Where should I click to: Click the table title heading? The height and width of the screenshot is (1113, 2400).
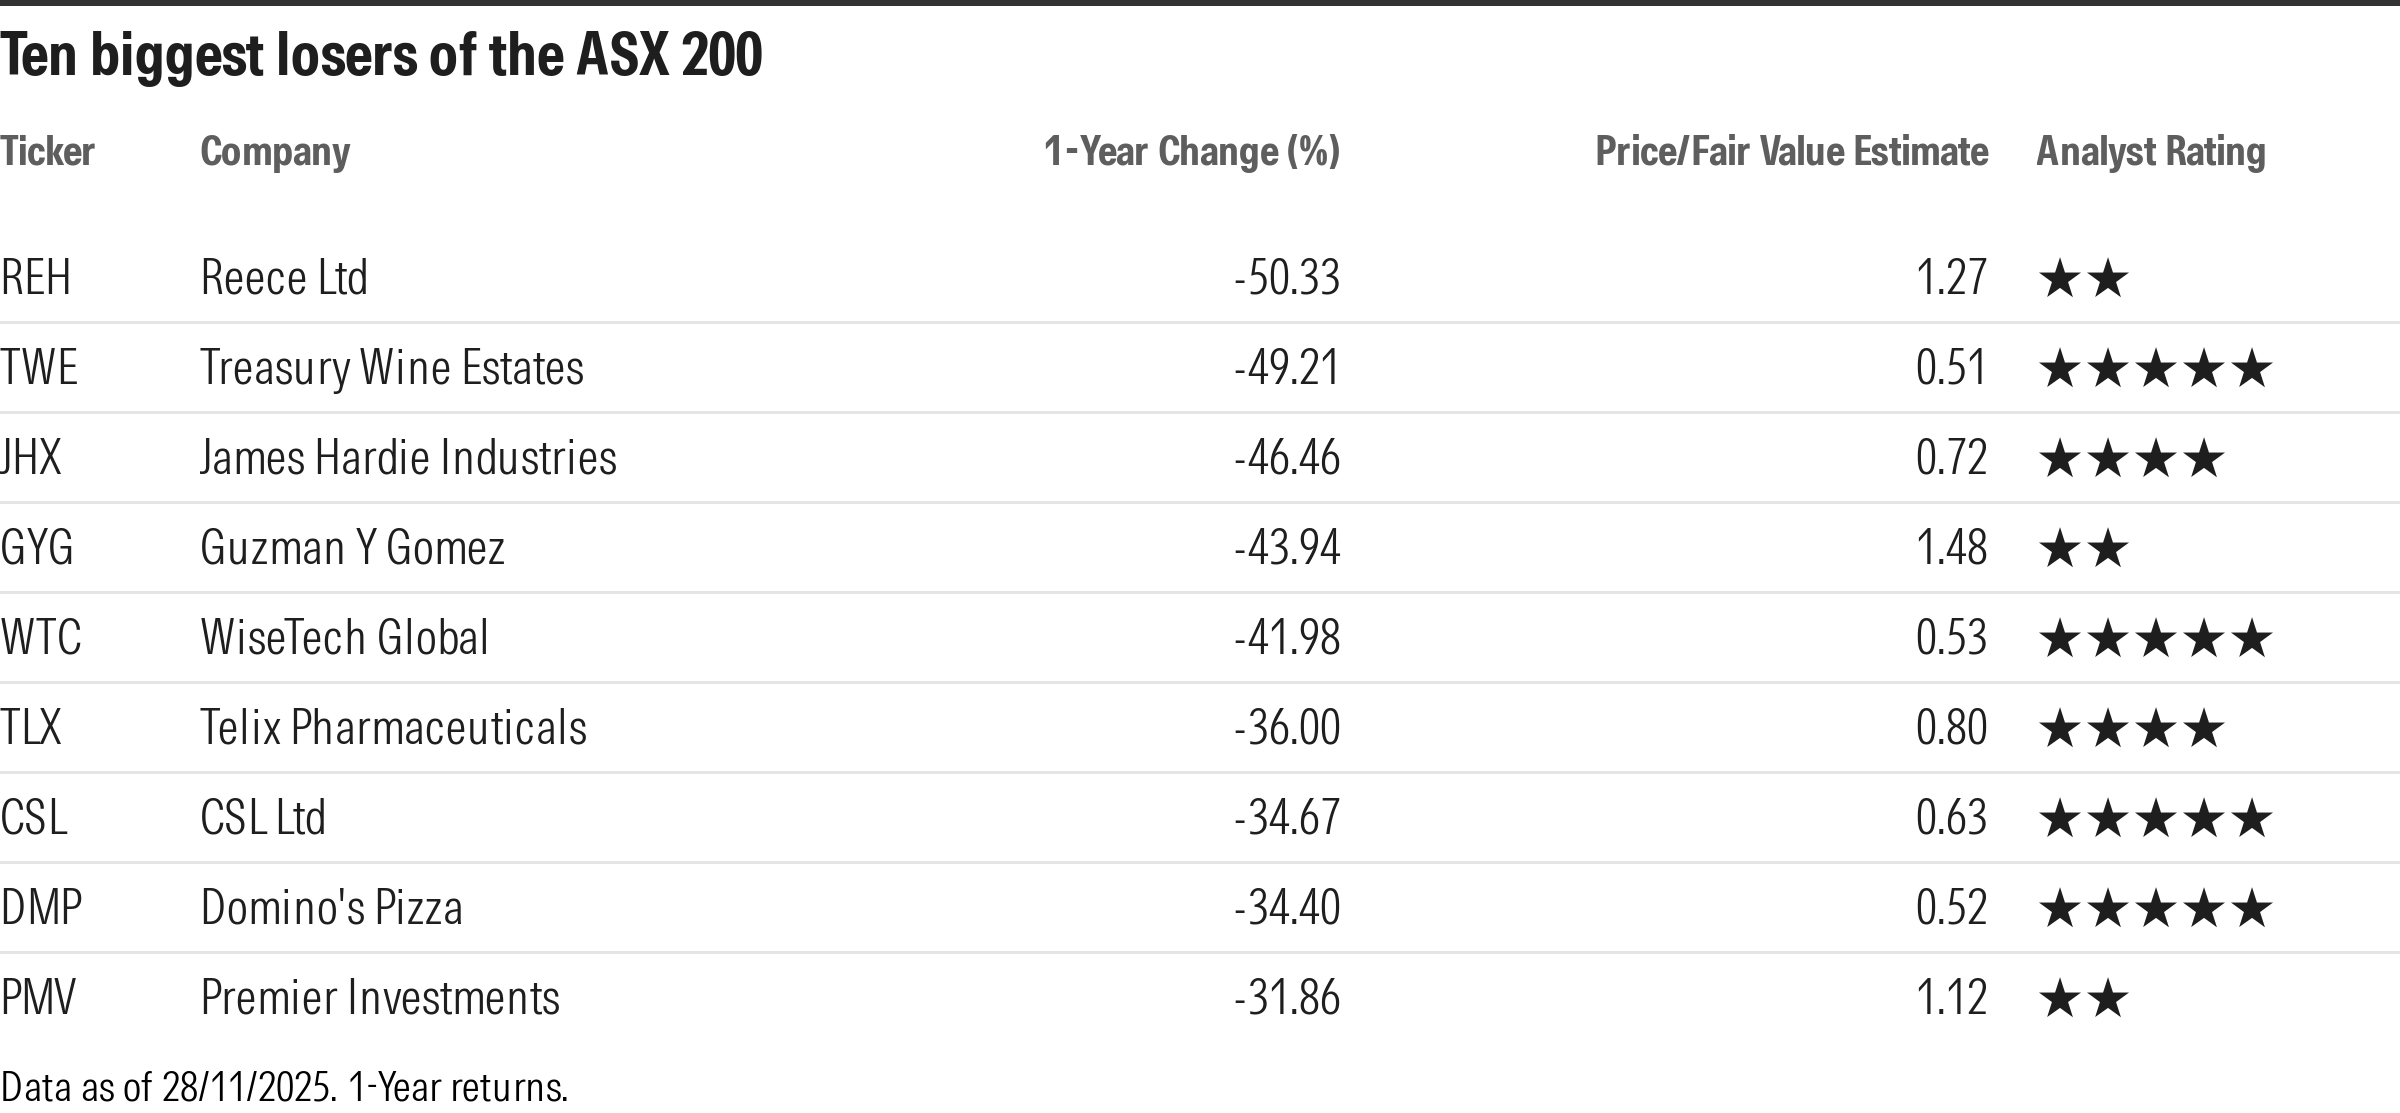[x=381, y=55]
